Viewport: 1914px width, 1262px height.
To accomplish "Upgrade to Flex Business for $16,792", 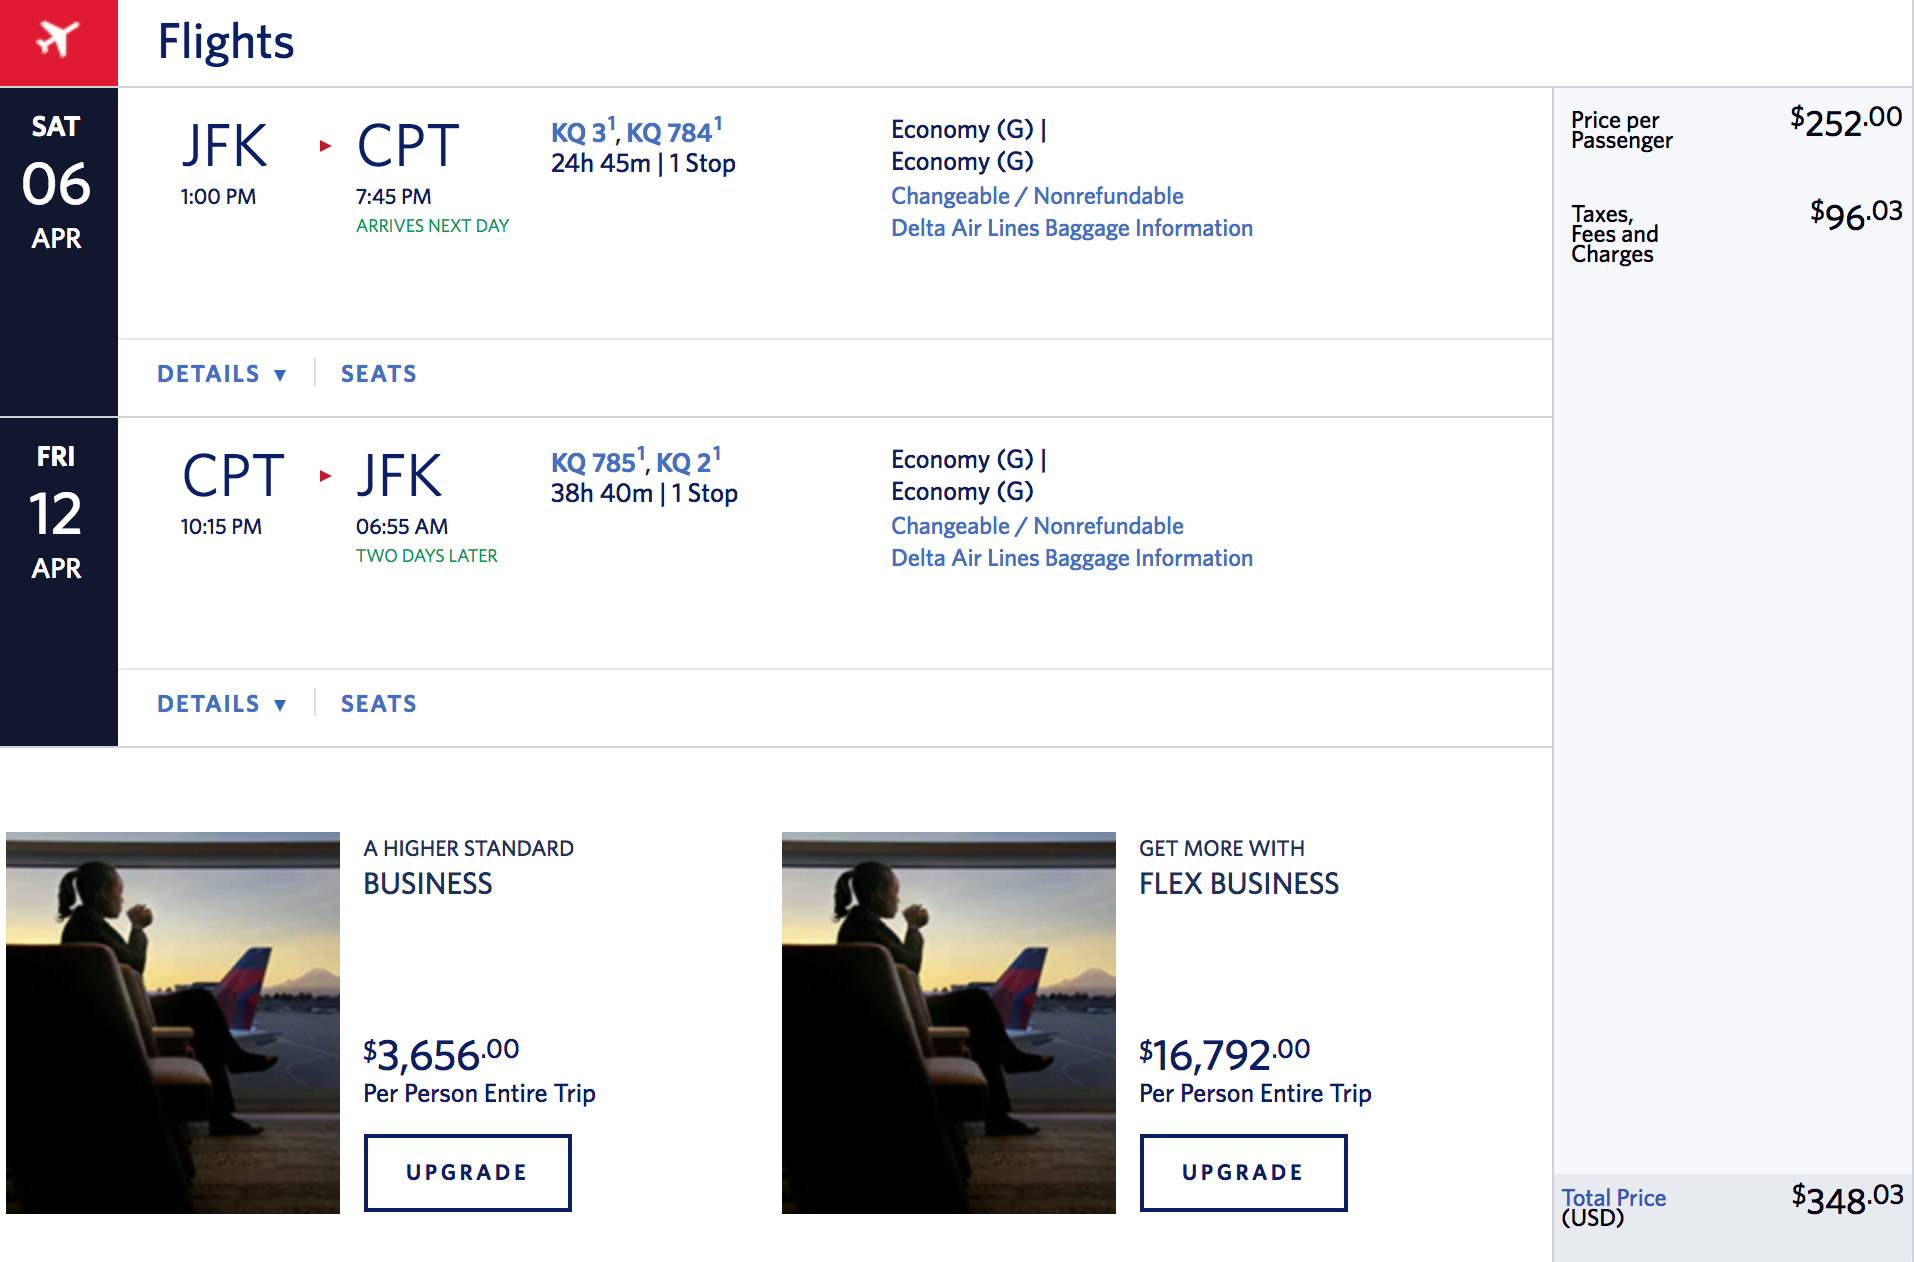I will pyautogui.click(x=1243, y=1172).
